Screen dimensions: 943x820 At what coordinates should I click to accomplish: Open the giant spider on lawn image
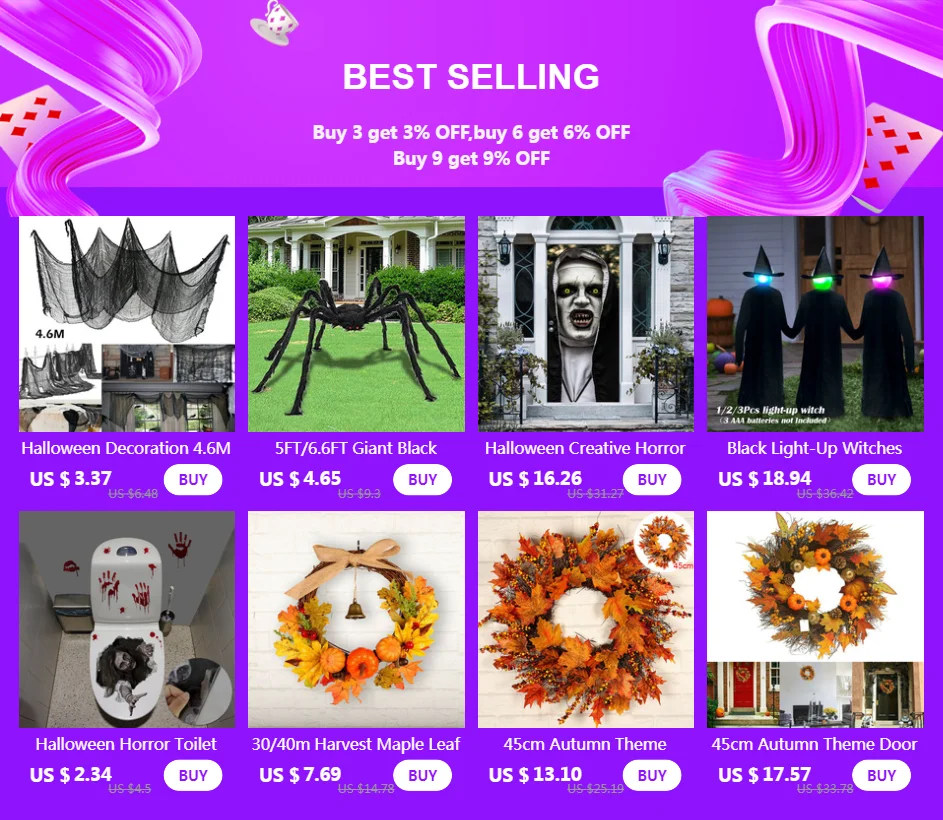pyautogui.click(x=356, y=324)
